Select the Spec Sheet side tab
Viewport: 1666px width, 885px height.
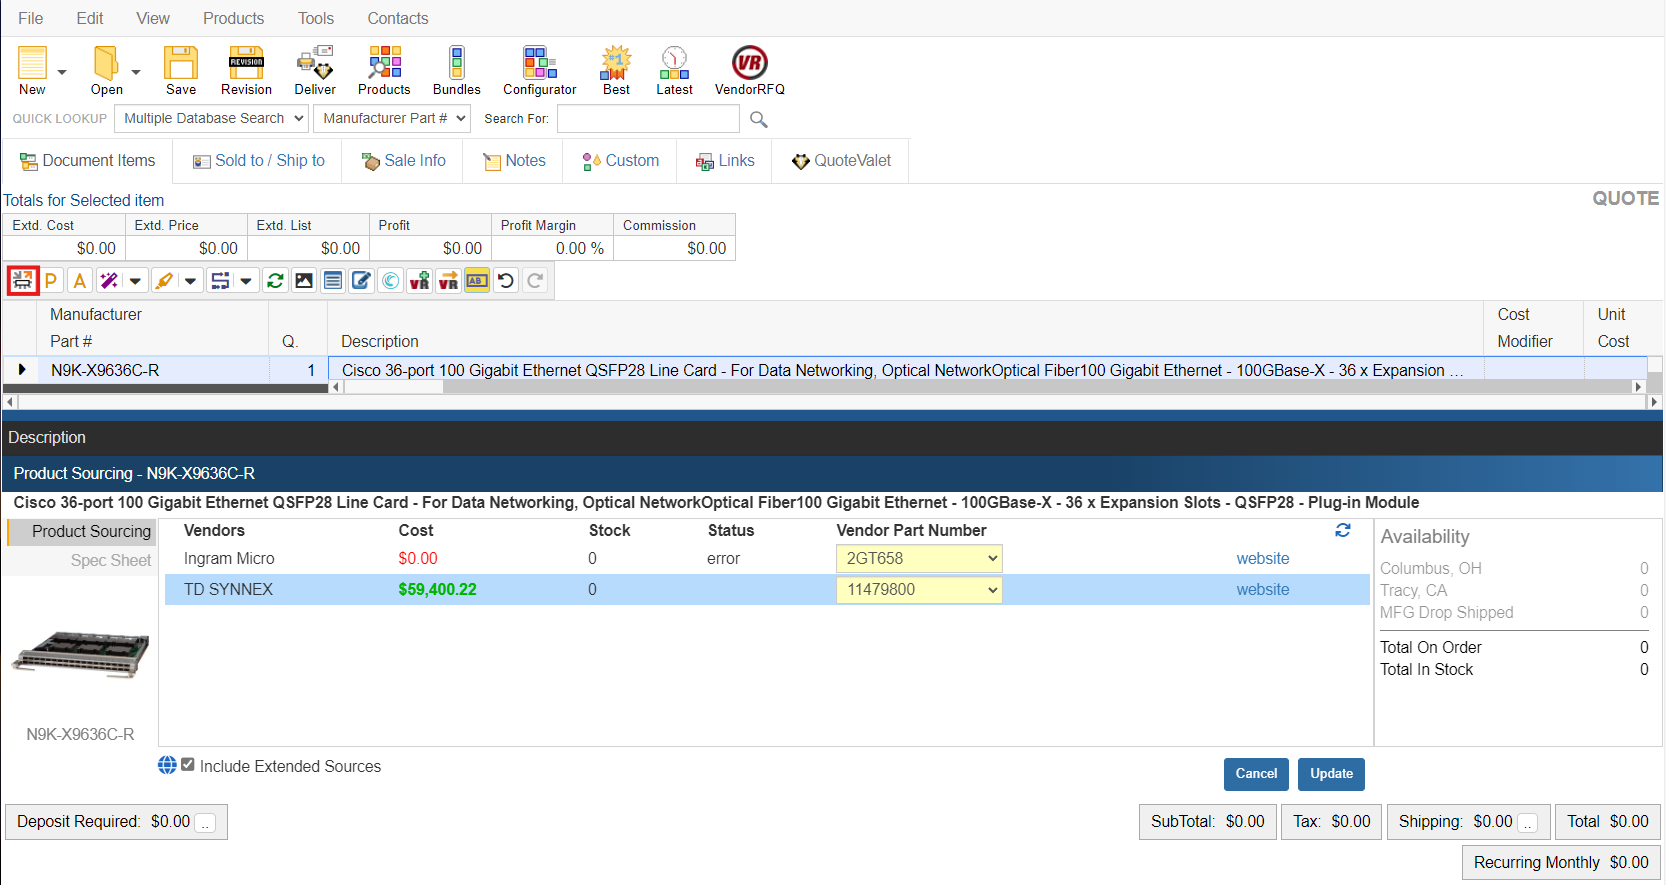click(80, 561)
